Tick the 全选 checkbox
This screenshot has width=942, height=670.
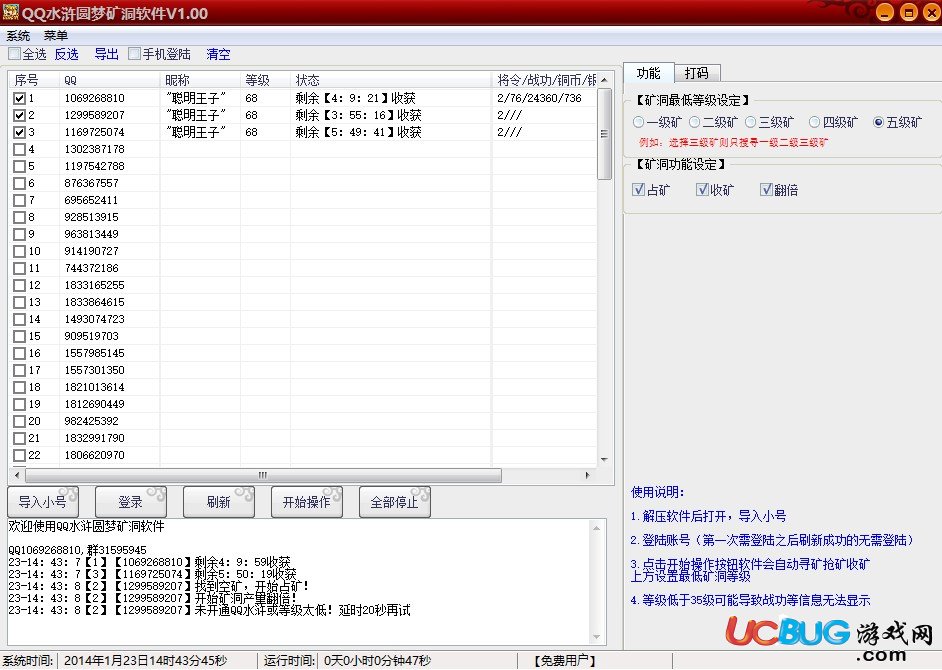14,54
